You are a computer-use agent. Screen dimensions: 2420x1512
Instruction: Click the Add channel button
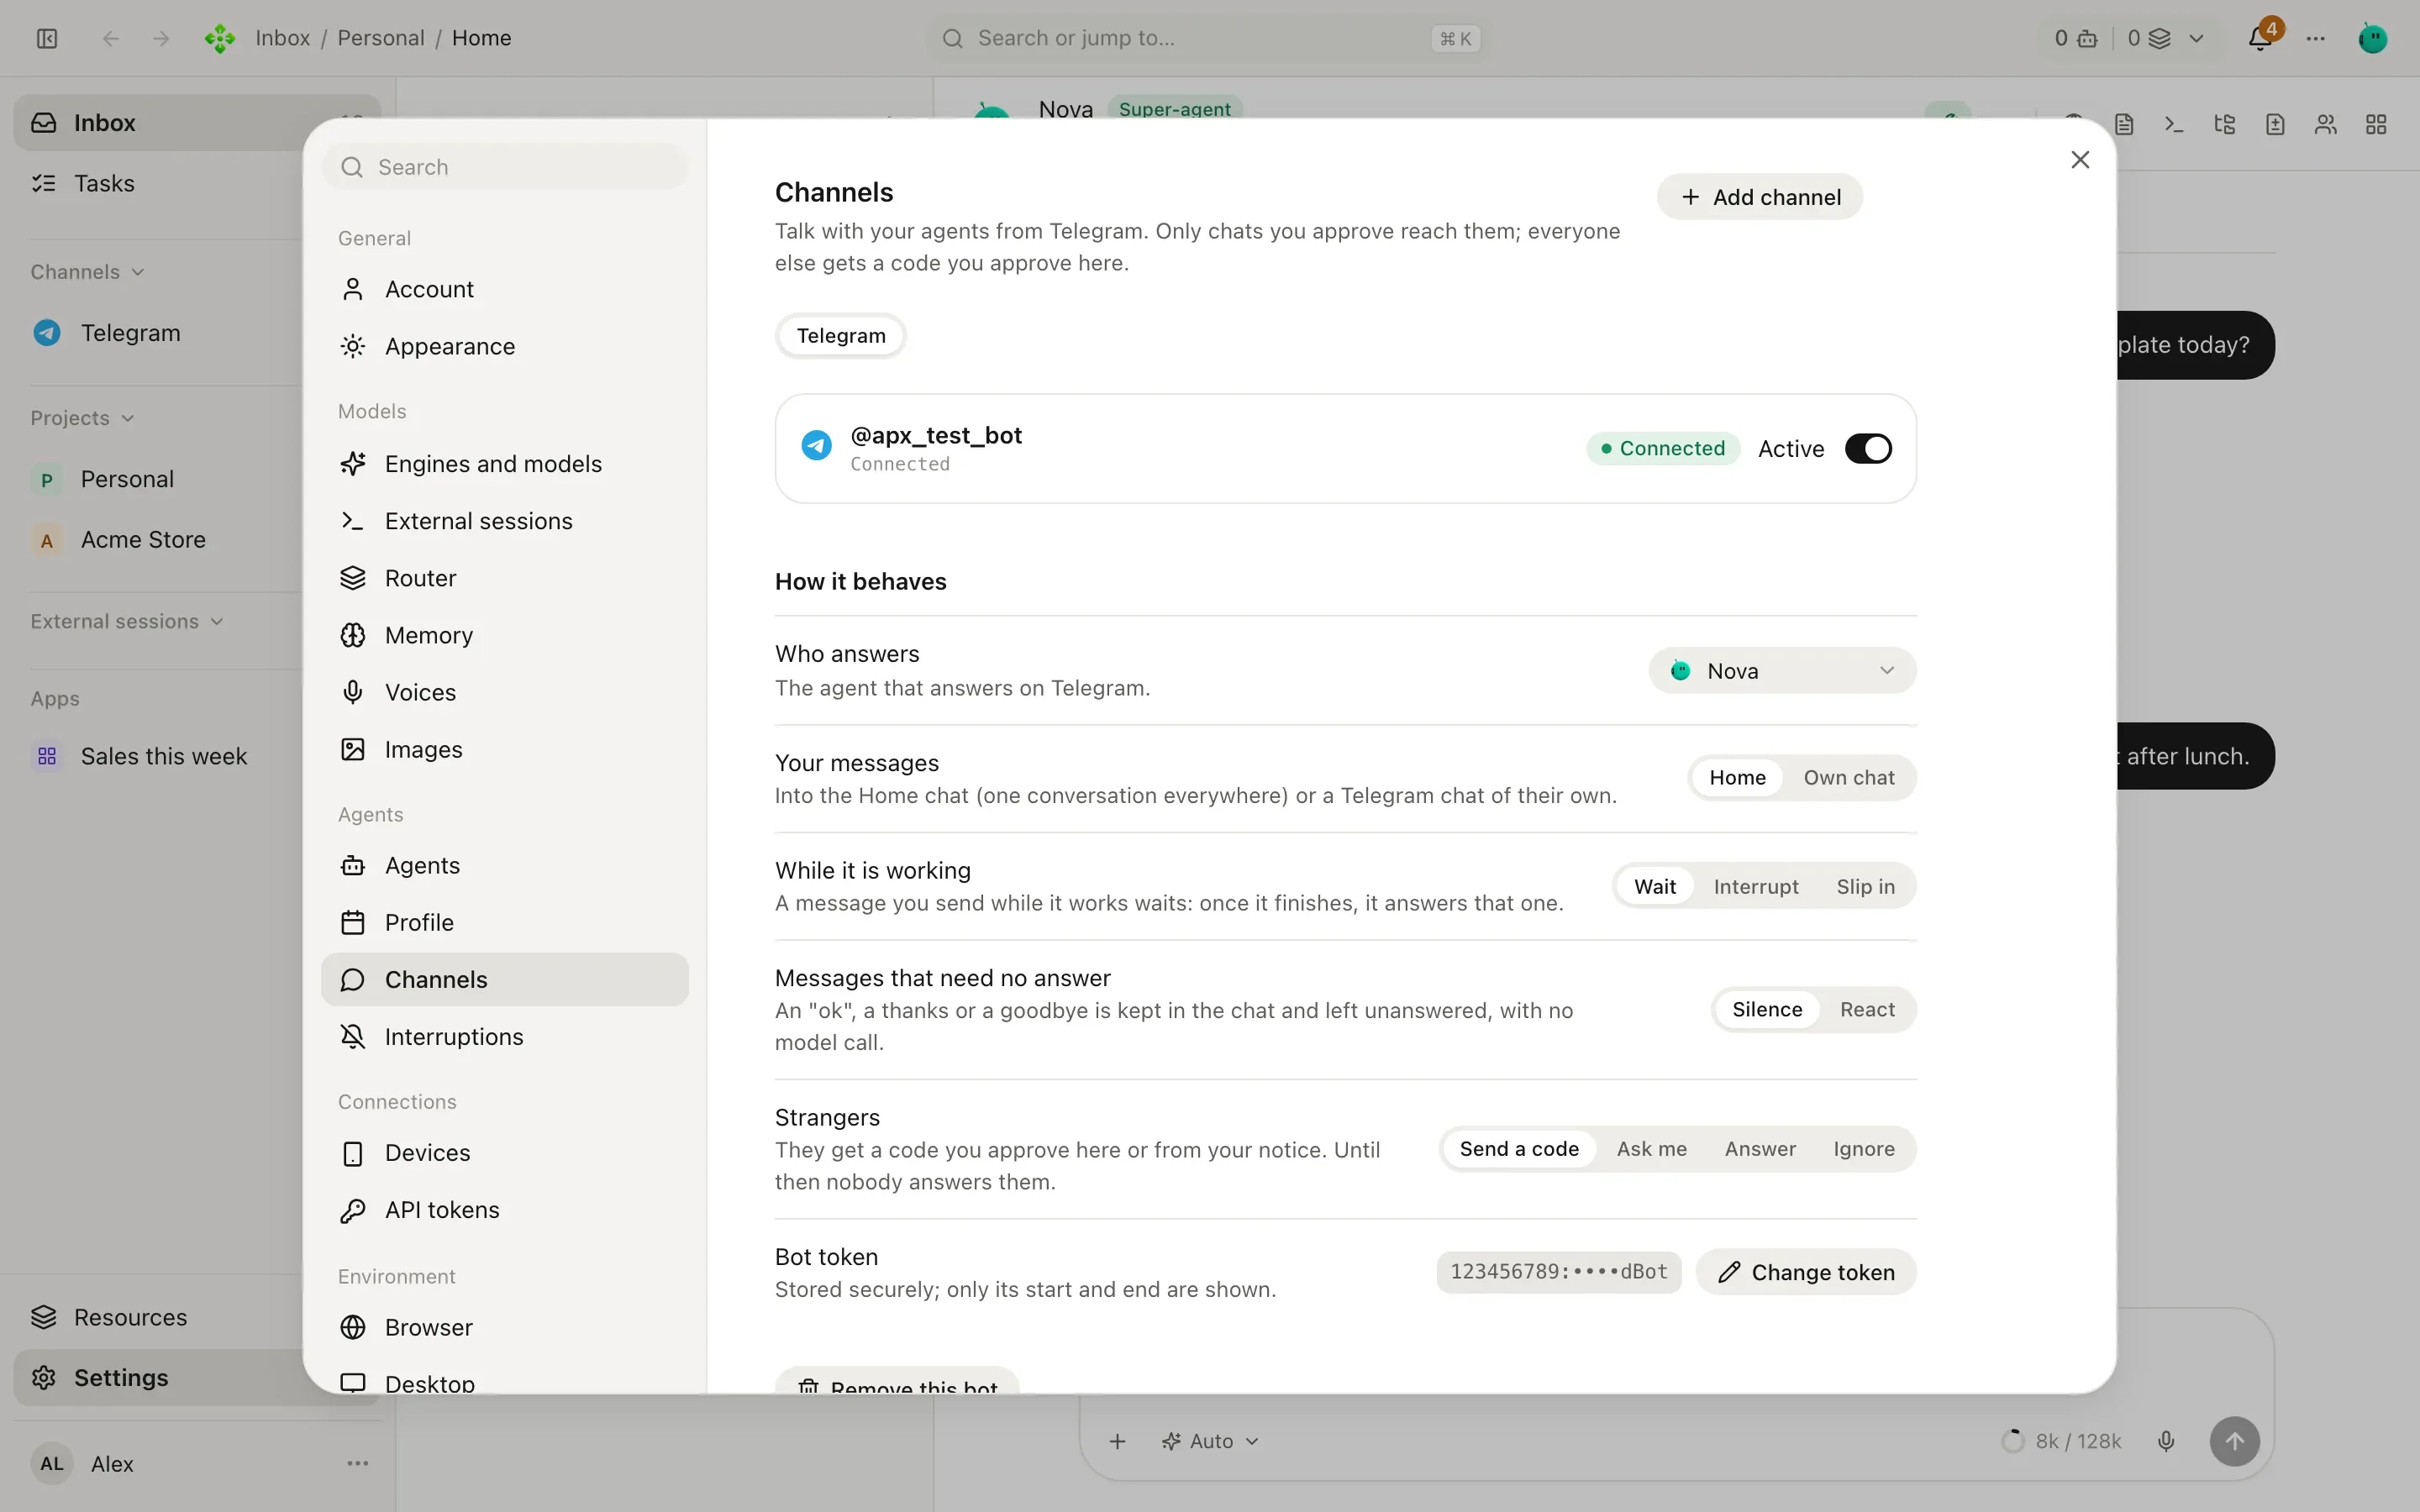(1760, 197)
